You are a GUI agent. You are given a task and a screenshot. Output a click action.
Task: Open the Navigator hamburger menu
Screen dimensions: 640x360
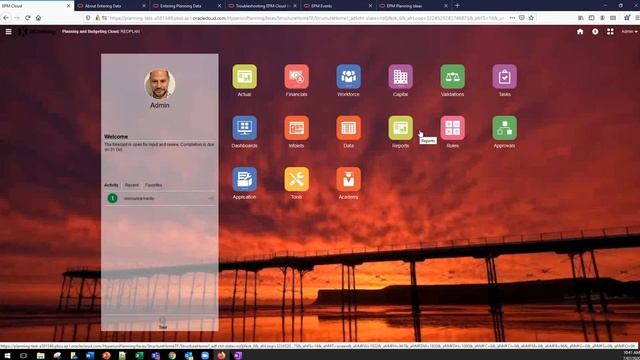[9, 31]
